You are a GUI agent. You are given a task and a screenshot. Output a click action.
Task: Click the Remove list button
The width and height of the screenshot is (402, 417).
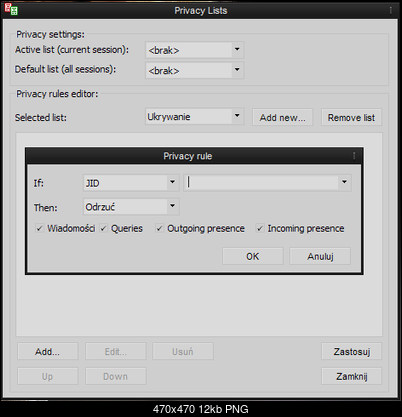pyautogui.click(x=351, y=117)
